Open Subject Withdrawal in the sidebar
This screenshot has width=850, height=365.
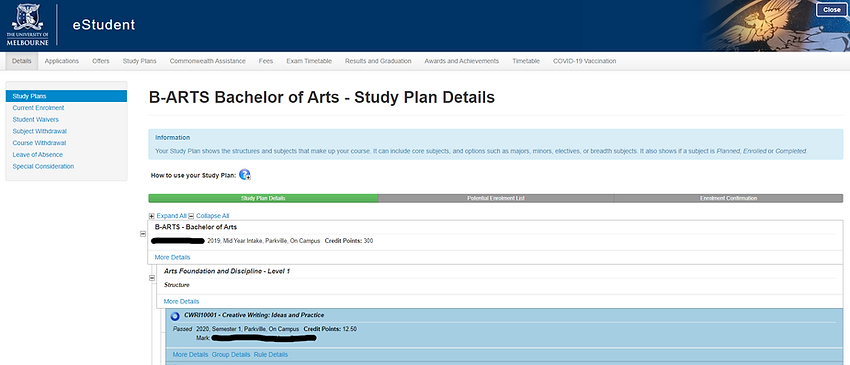click(x=40, y=131)
